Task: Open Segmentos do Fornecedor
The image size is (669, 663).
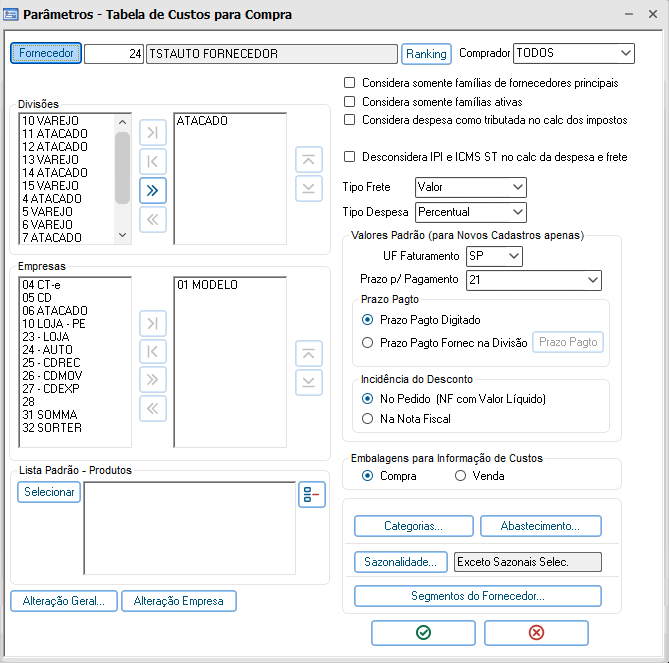Action: pyautogui.click(x=478, y=596)
